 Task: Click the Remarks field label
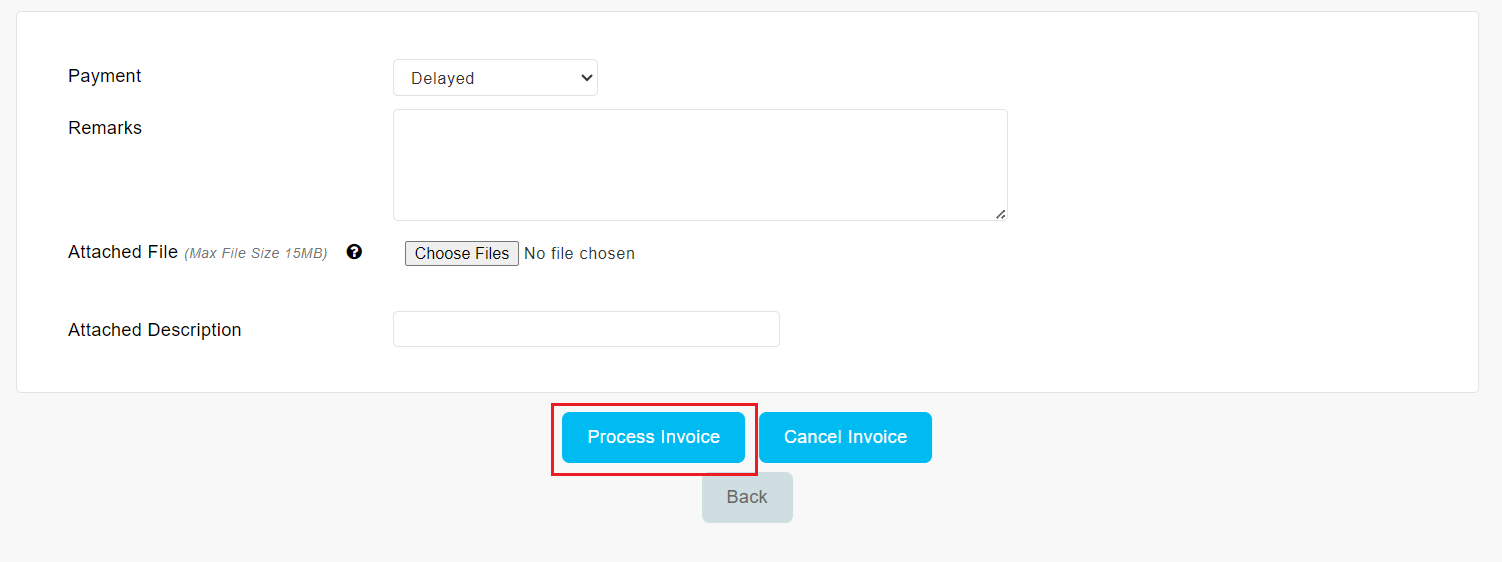[105, 128]
